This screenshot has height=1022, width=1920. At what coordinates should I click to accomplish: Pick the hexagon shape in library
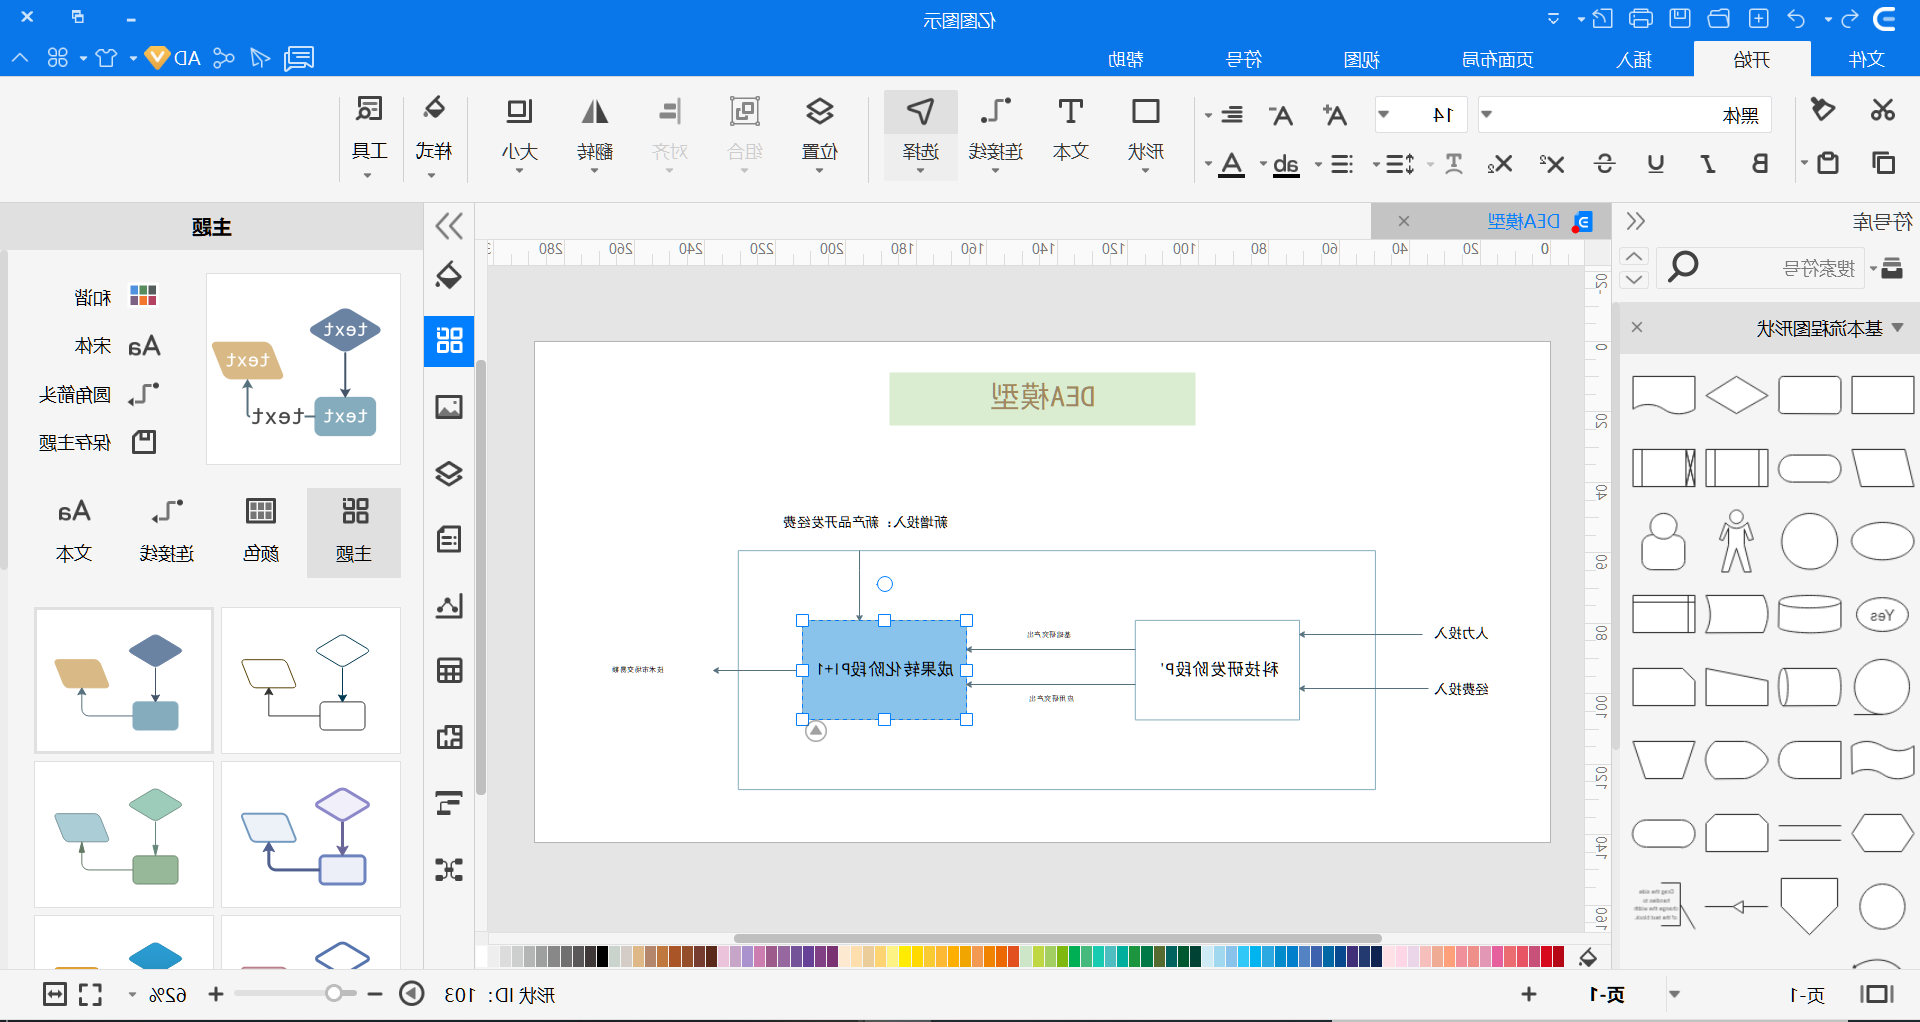point(1882,833)
